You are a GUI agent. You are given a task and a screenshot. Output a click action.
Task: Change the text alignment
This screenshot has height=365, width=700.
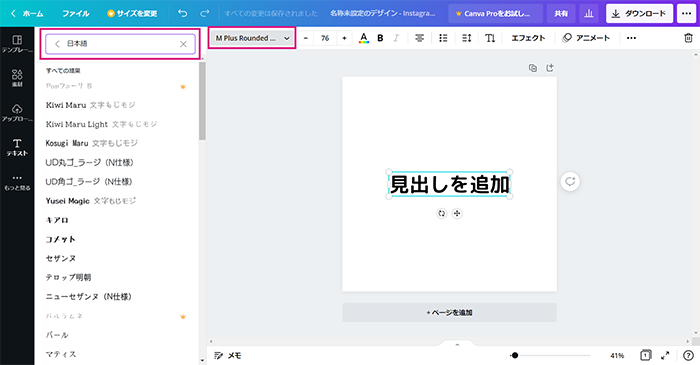[419, 38]
